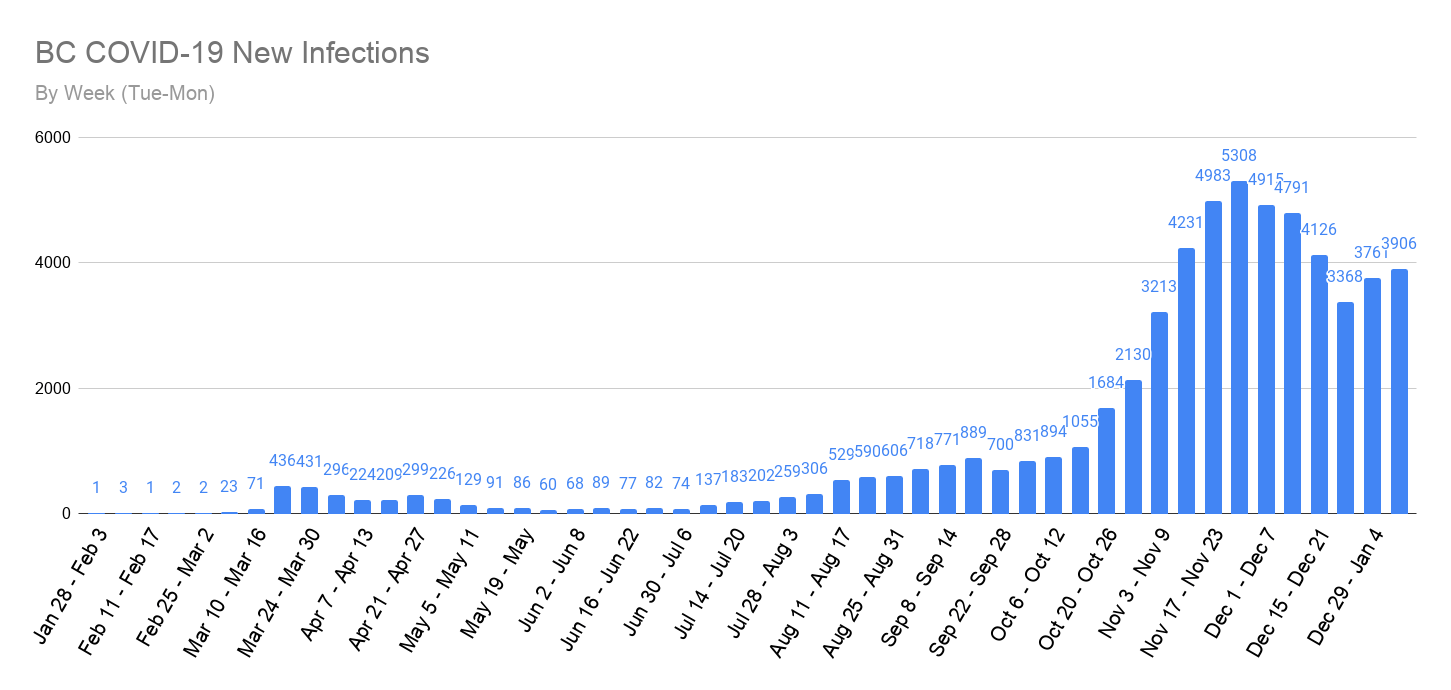Select the subtitle By Week (Tue-Mon)
This screenshot has height=690, width=1451.
[x=125, y=94]
